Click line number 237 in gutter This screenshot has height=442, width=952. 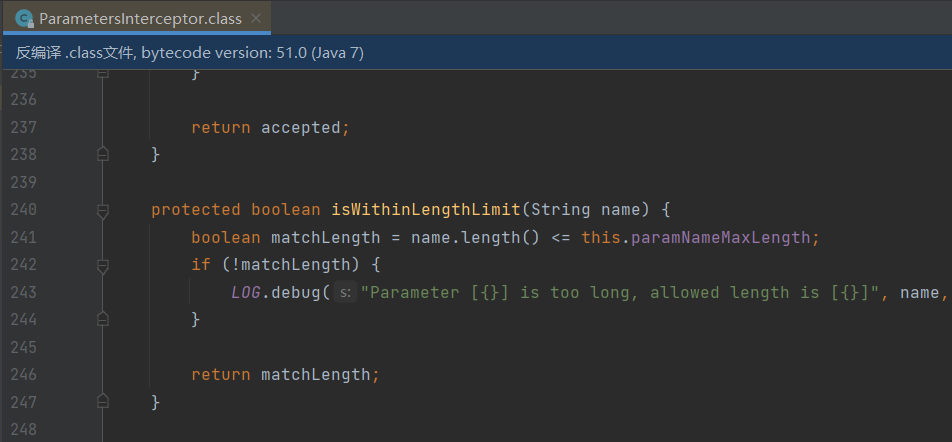tap(24, 128)
